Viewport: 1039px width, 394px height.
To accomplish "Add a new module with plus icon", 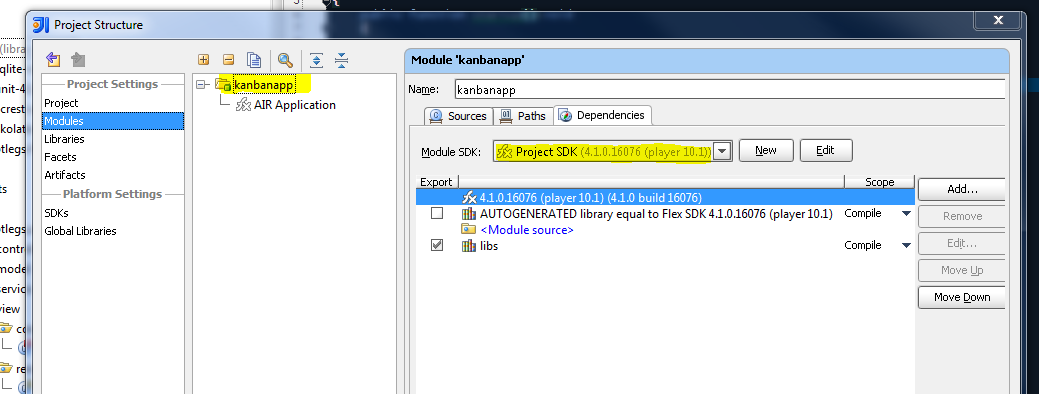I will 203,60.
